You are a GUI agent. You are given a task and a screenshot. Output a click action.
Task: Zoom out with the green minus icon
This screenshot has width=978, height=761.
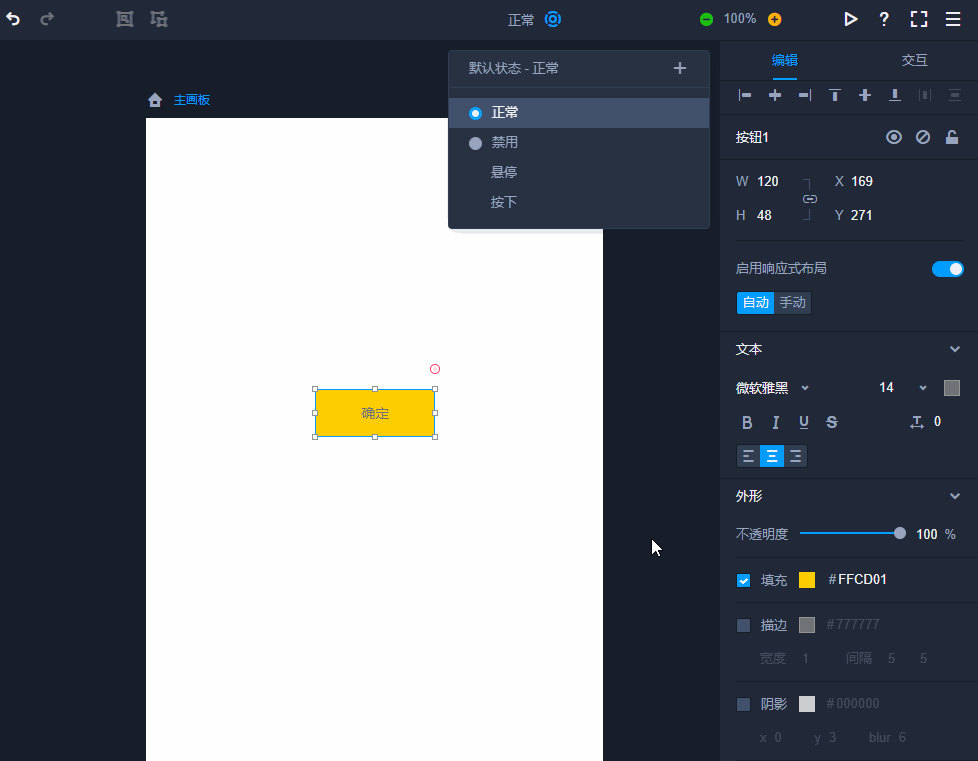(x=706, y=19)
